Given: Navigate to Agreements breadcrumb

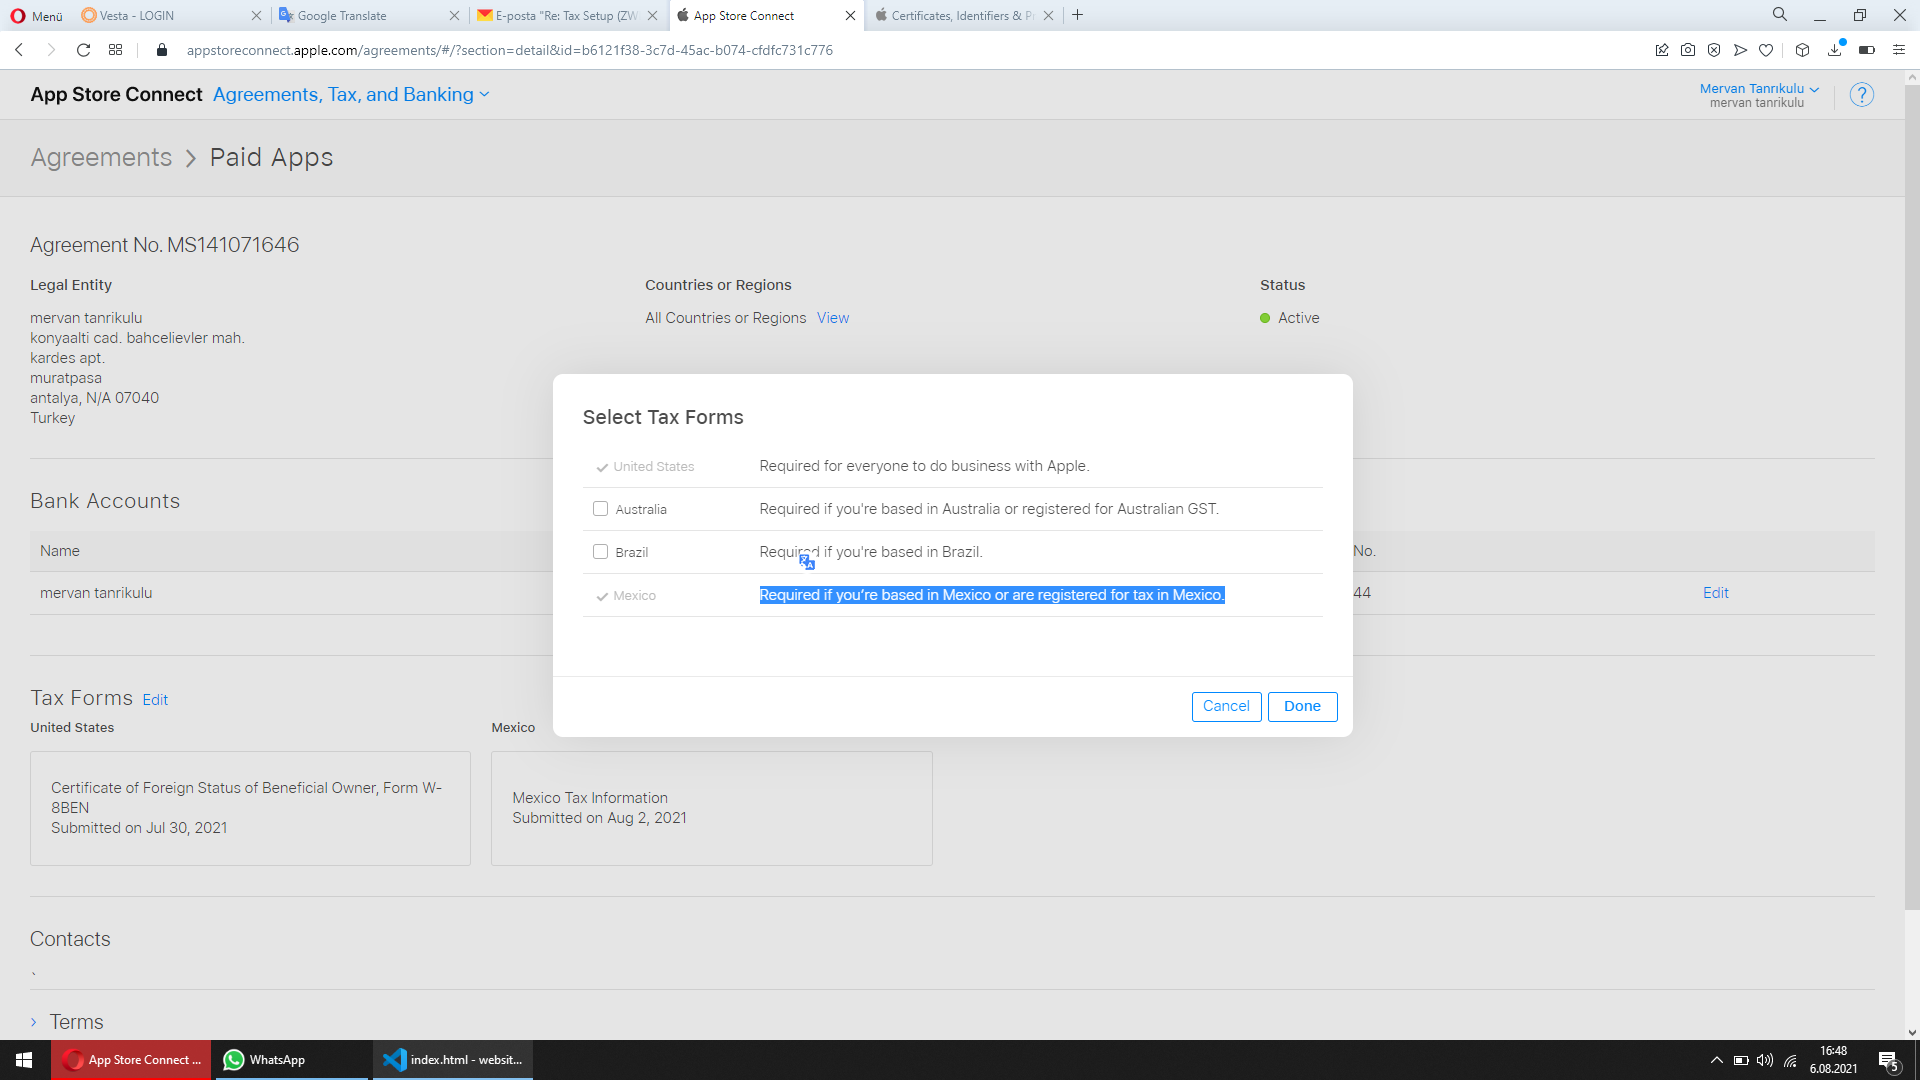Looking at the screenshot, I should click(101, 157).
